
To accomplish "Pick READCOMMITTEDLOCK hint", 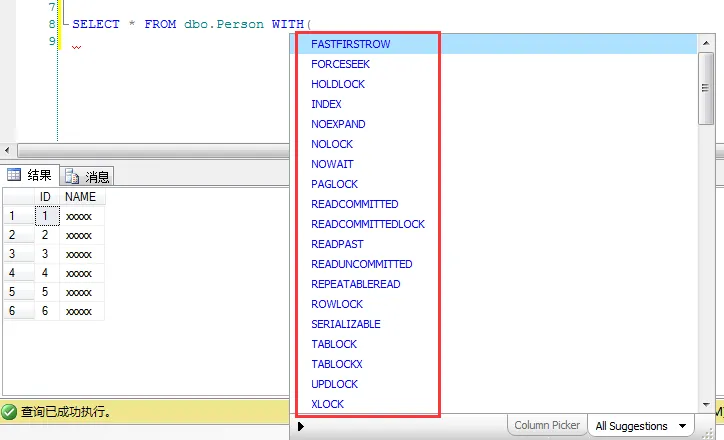I will pyautogui.click(x=368, y=224).
